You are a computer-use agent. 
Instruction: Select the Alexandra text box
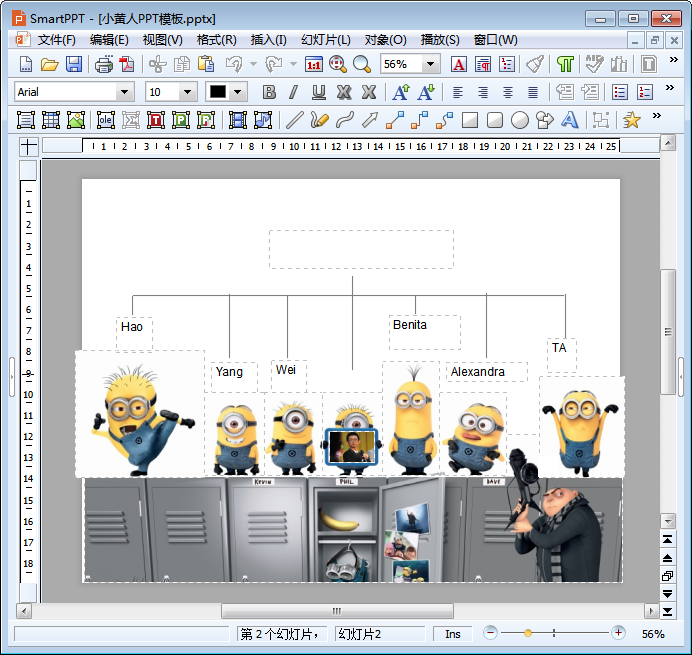486,372
